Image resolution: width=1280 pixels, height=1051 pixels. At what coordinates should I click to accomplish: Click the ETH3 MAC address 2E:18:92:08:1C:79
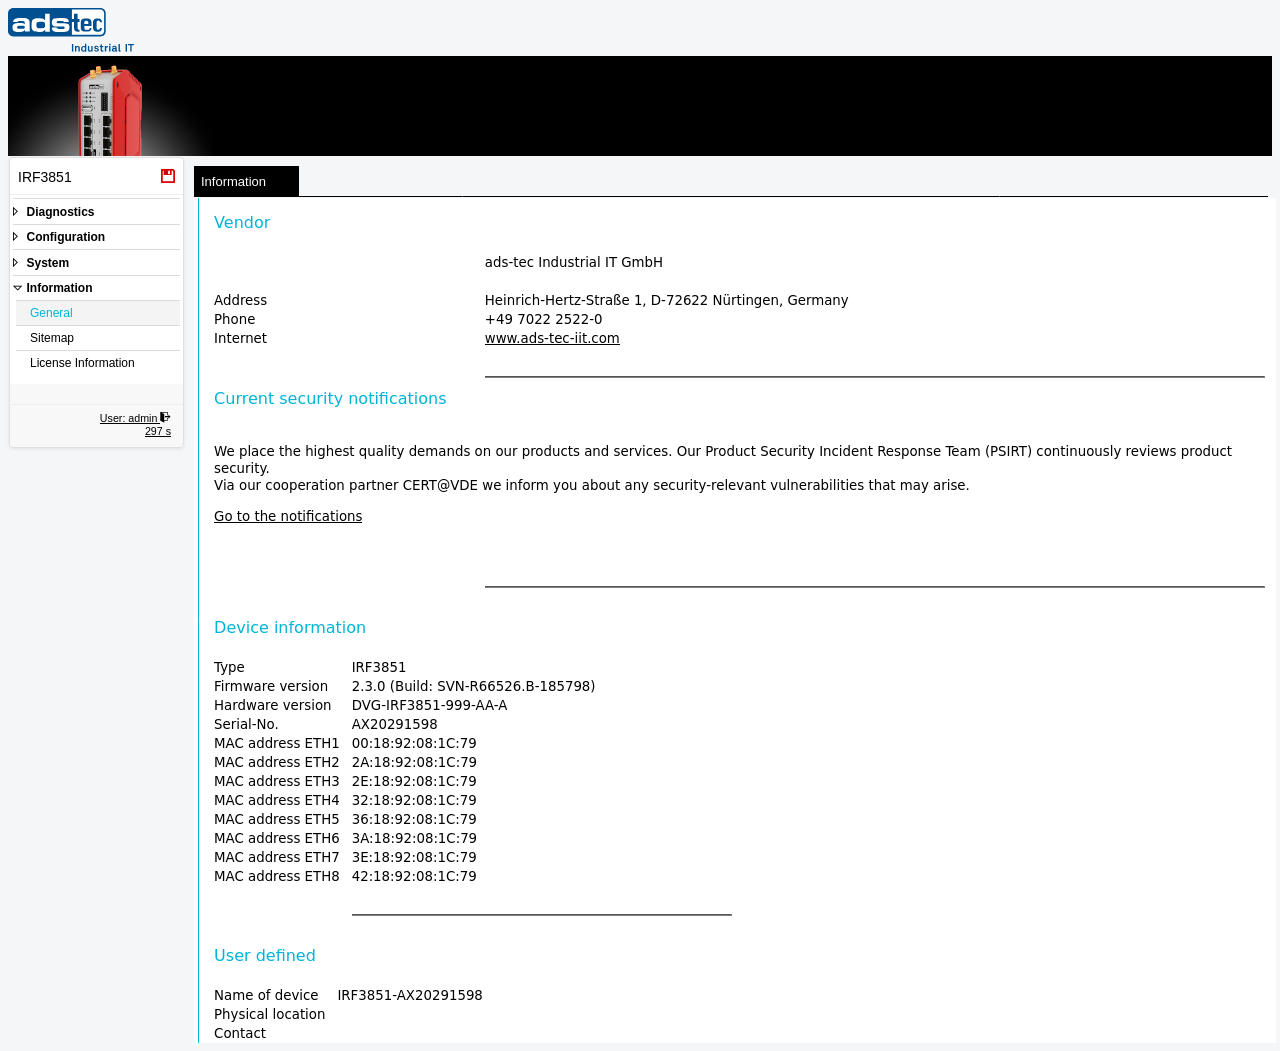(414, 781)
